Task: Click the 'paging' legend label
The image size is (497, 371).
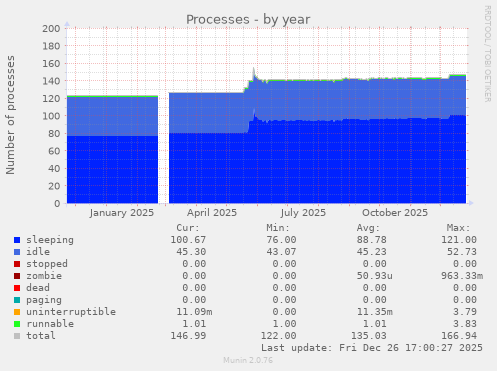Action: point(44,300)
